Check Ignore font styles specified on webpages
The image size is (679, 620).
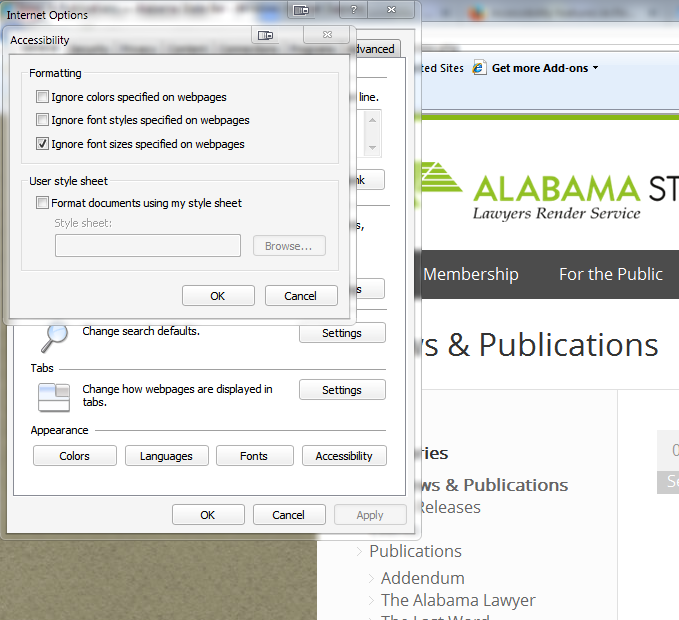tap(42, 119)
